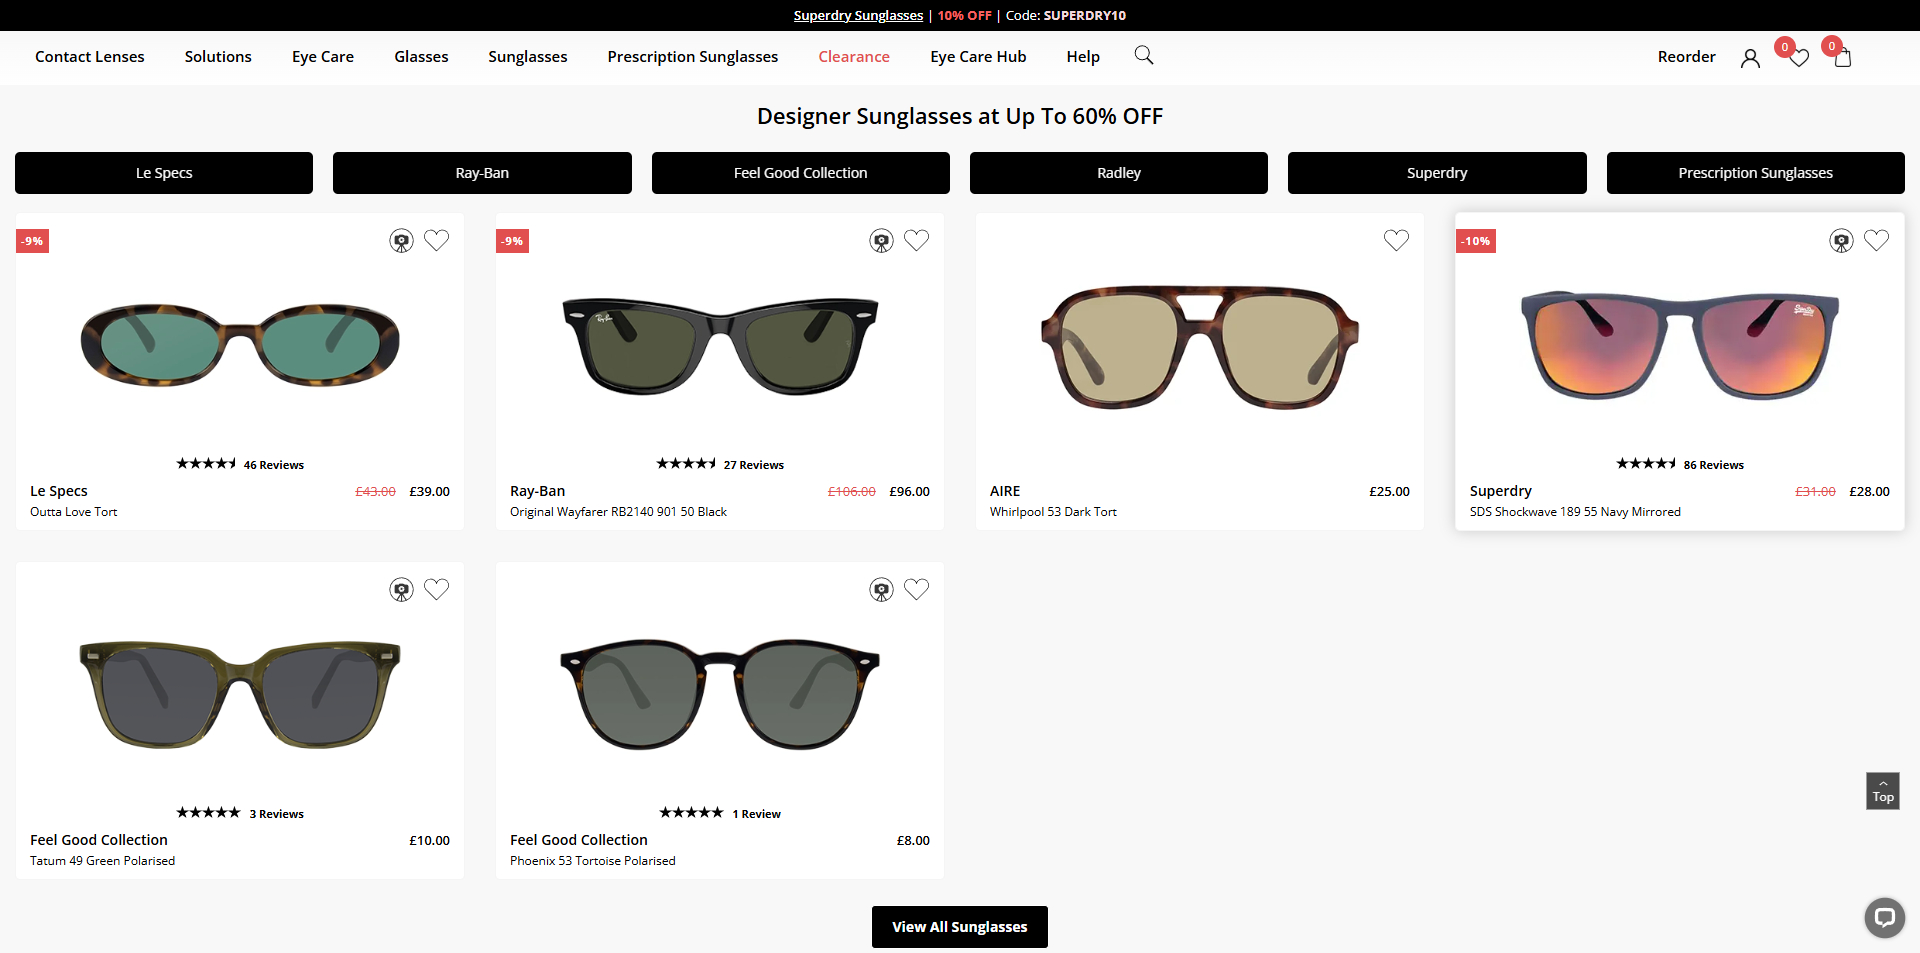This screenshot has height=953, width=1920.
Task: Open the user account icon
Action: (x=1750, y=58)
